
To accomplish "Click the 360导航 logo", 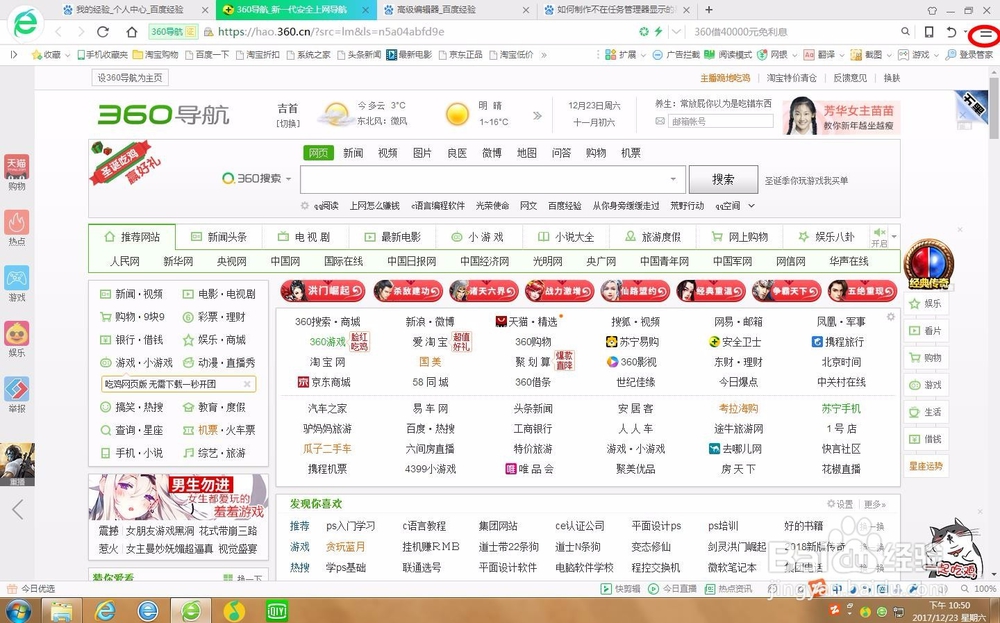I will 163,115.
